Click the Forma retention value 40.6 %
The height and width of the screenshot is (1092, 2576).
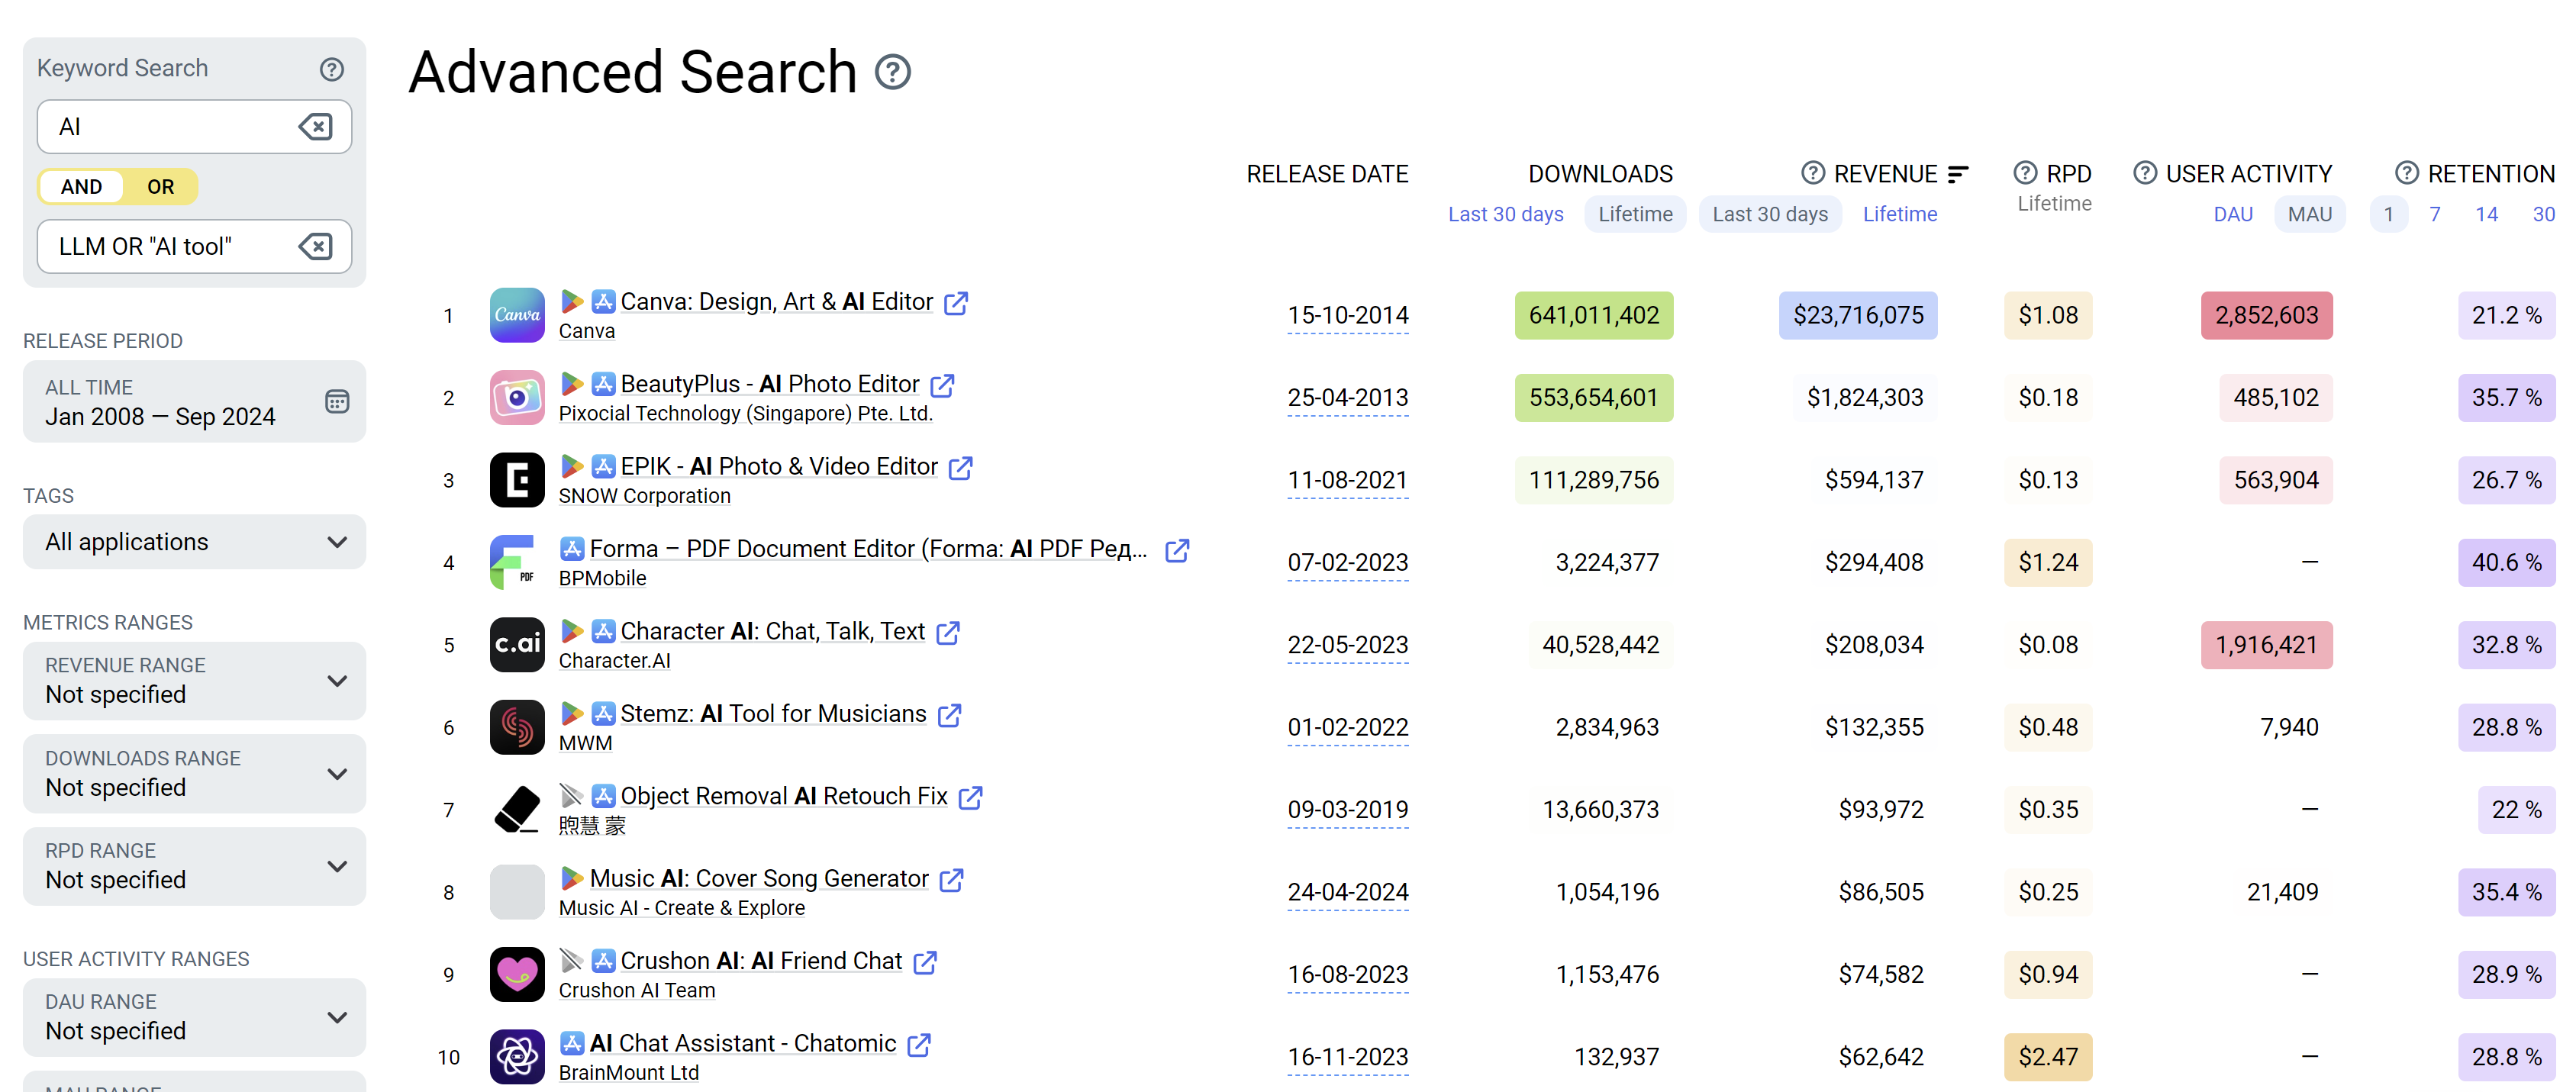(2506, 563)
